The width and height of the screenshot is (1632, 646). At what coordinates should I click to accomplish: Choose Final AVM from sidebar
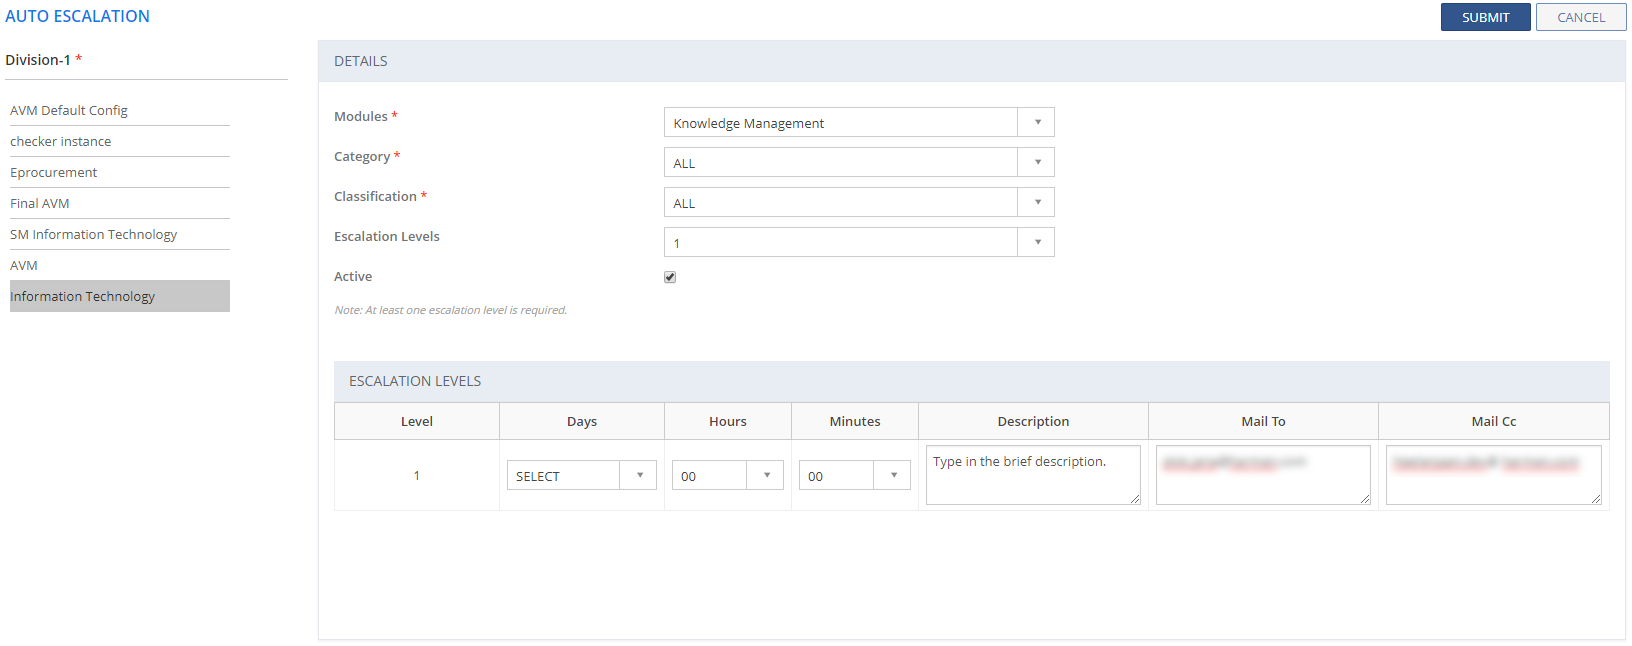pyautogui.click(x=40, y=203)
